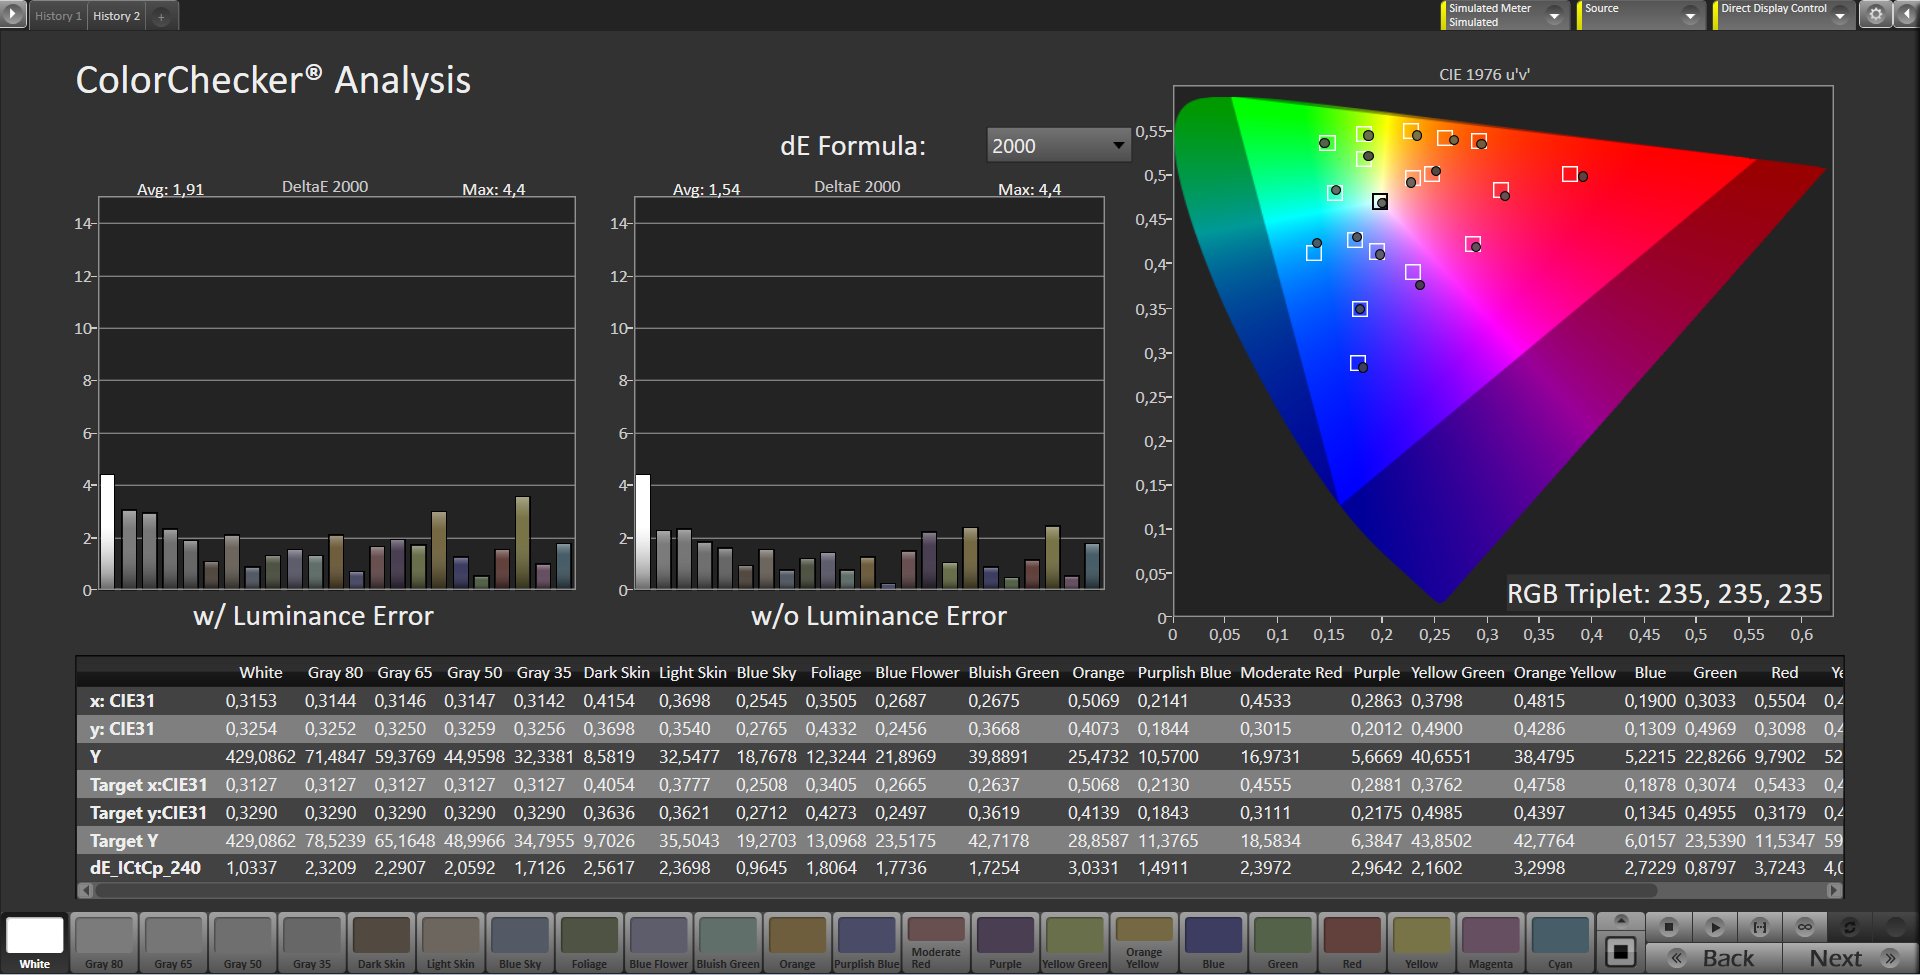Select the Magenta swatch
This screenshot has width=1920, height=975.
[1491, 942]
